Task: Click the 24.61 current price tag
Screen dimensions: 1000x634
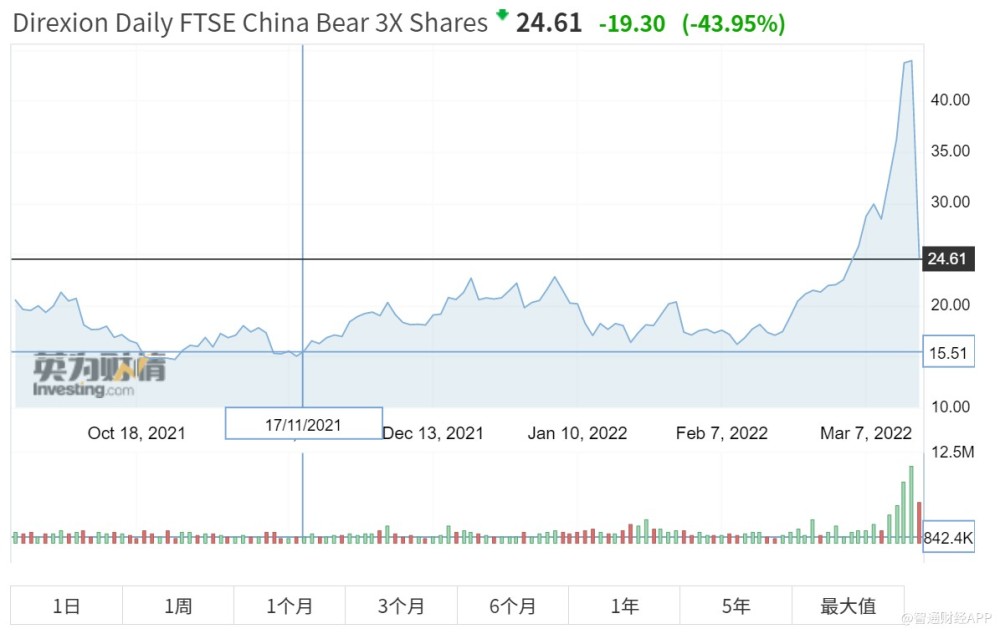Action: [946, 259]
